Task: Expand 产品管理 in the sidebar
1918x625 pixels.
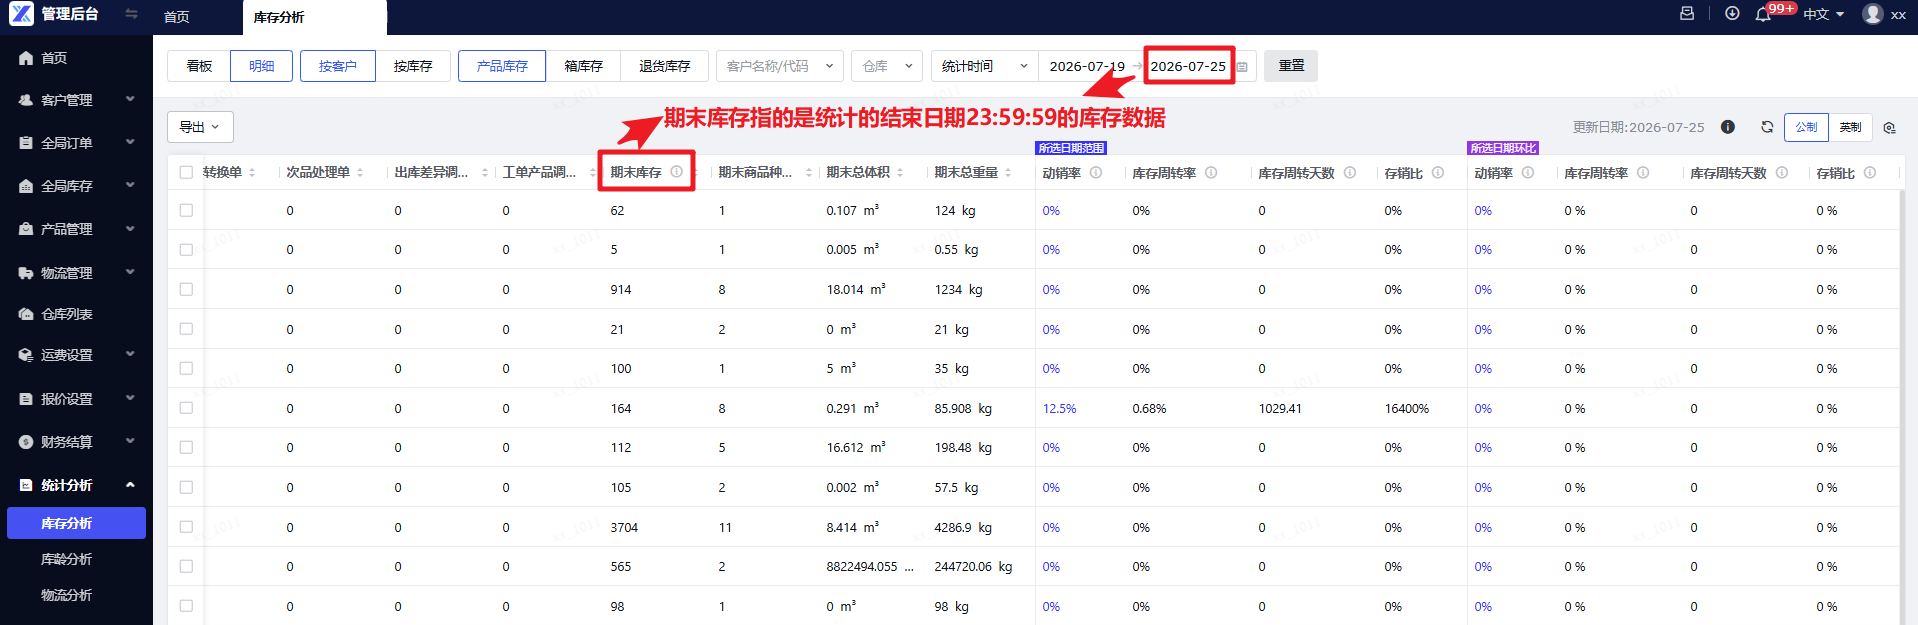Action: point(76,229)
